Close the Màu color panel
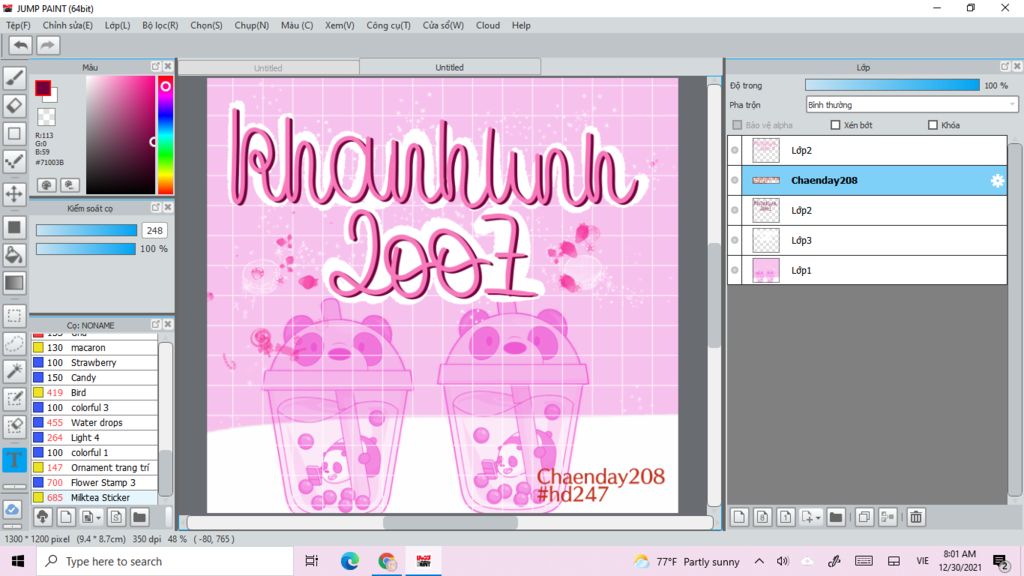 168,67
